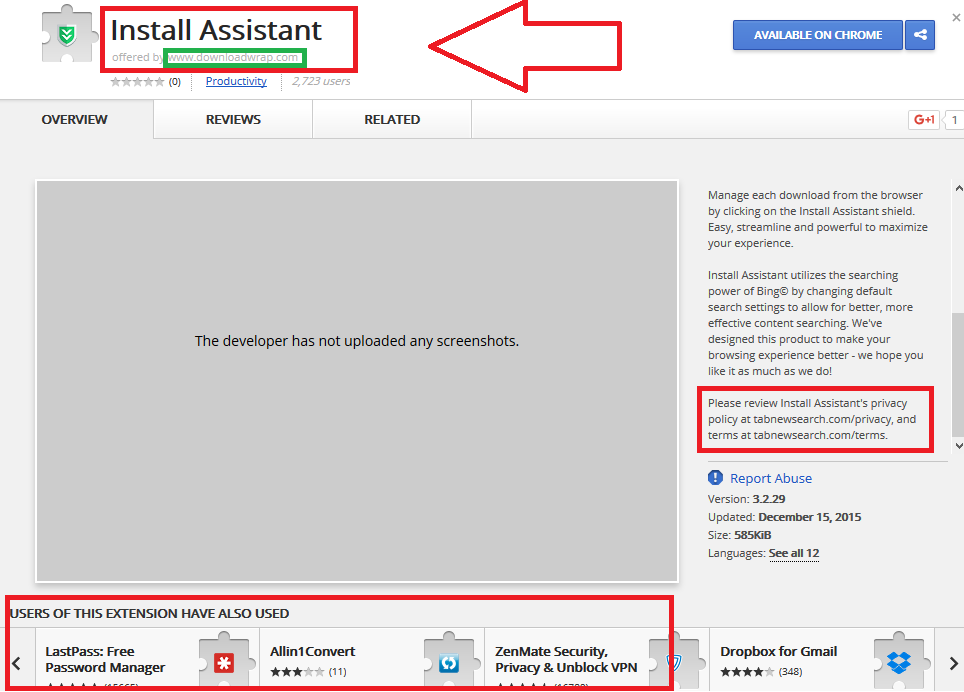964x692 pixels.
Task: Click the description scrollbar thumb
Action: tap(958, 374)
